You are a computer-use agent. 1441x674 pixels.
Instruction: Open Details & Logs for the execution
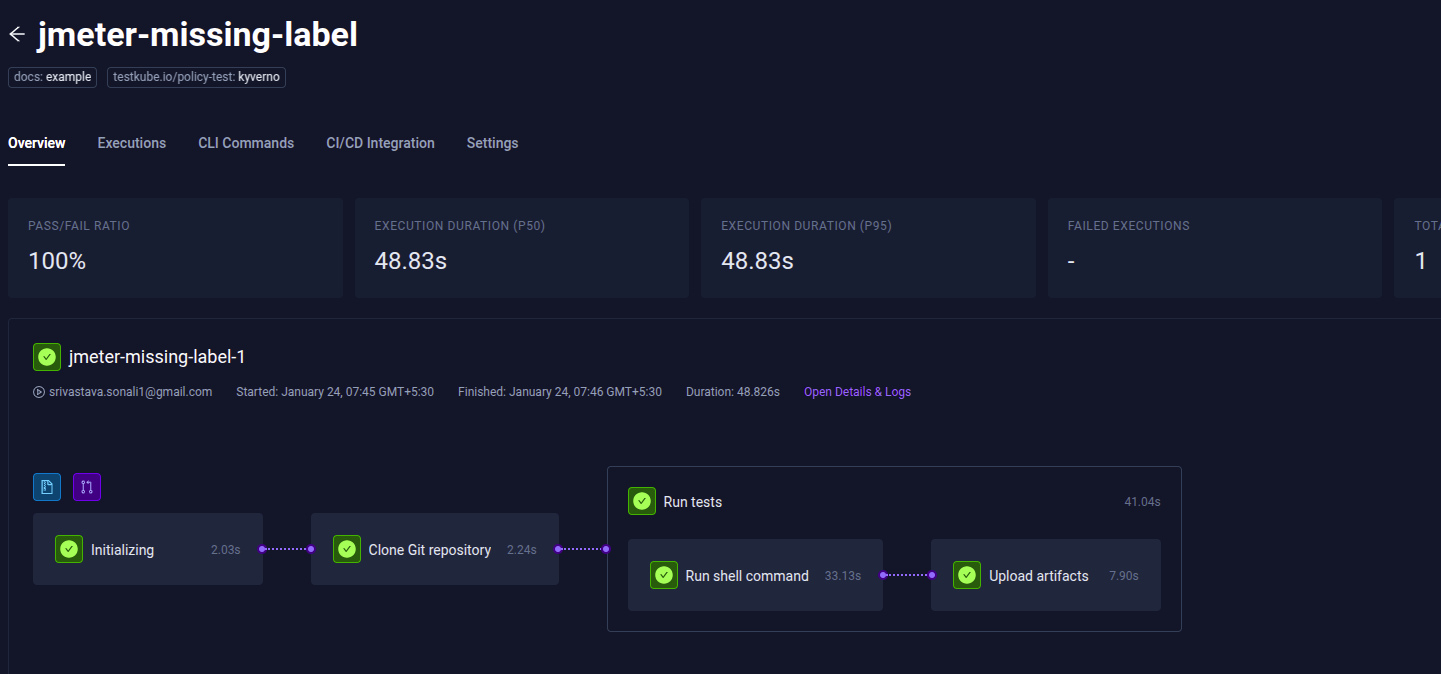pos(856,391)
